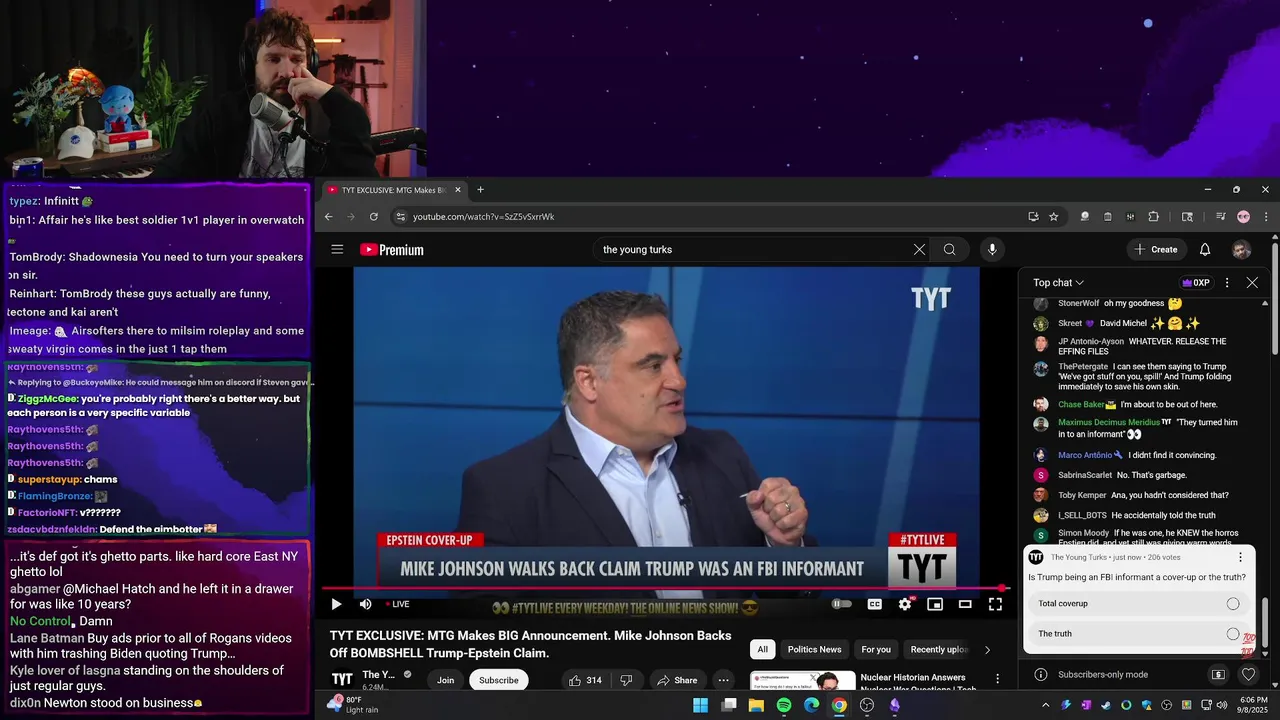Open Chrome extensions puzzle icon
Screen dimensions: 1280x720
pyautogui.click(x=1153, y=216)
